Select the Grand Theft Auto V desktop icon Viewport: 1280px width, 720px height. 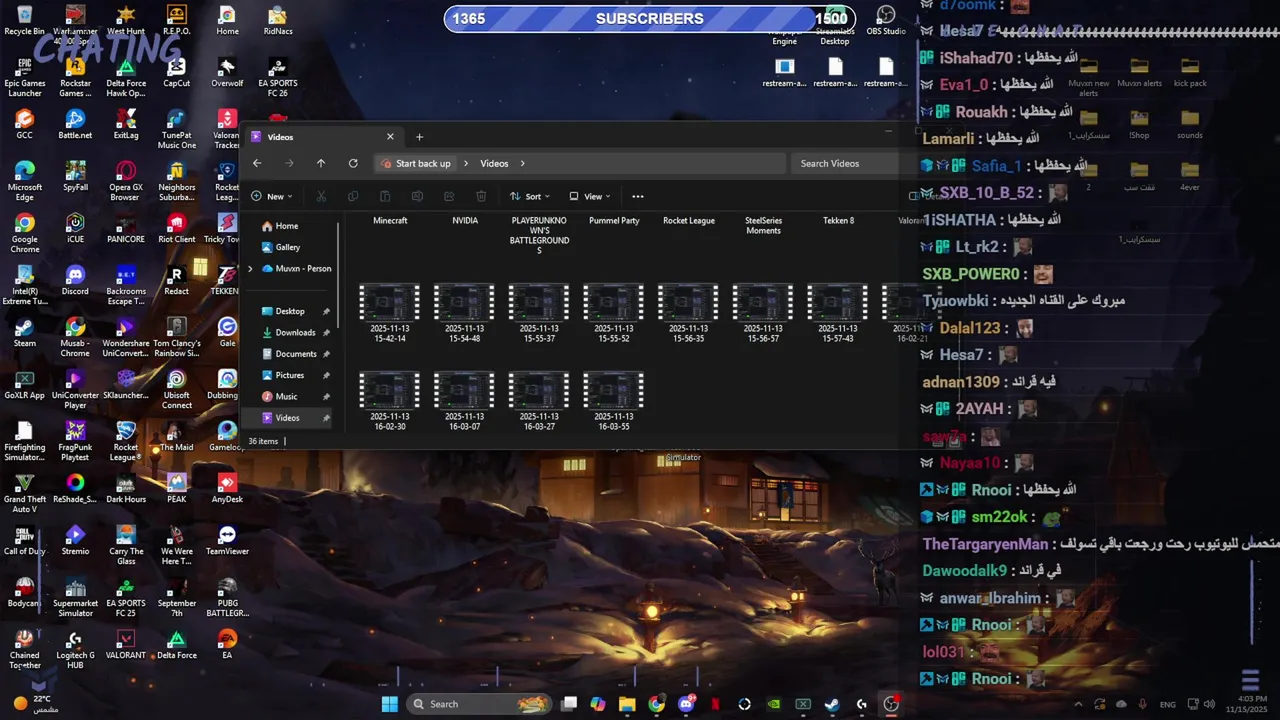coord(24,493)
